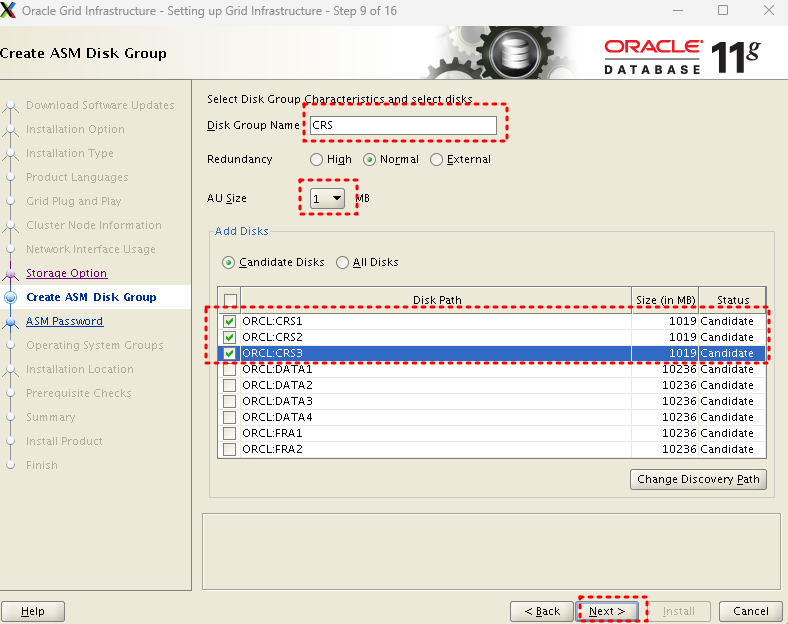The width and height of the screenshot is (788, 624).
Task: Maximize the installer window
Action: [723, 10]
